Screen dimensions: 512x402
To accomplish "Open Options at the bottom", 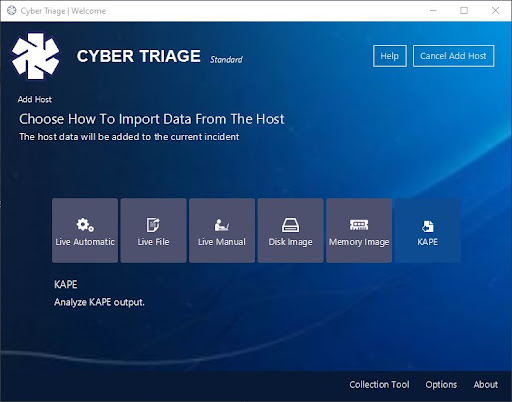I will [x=441, y=385].
